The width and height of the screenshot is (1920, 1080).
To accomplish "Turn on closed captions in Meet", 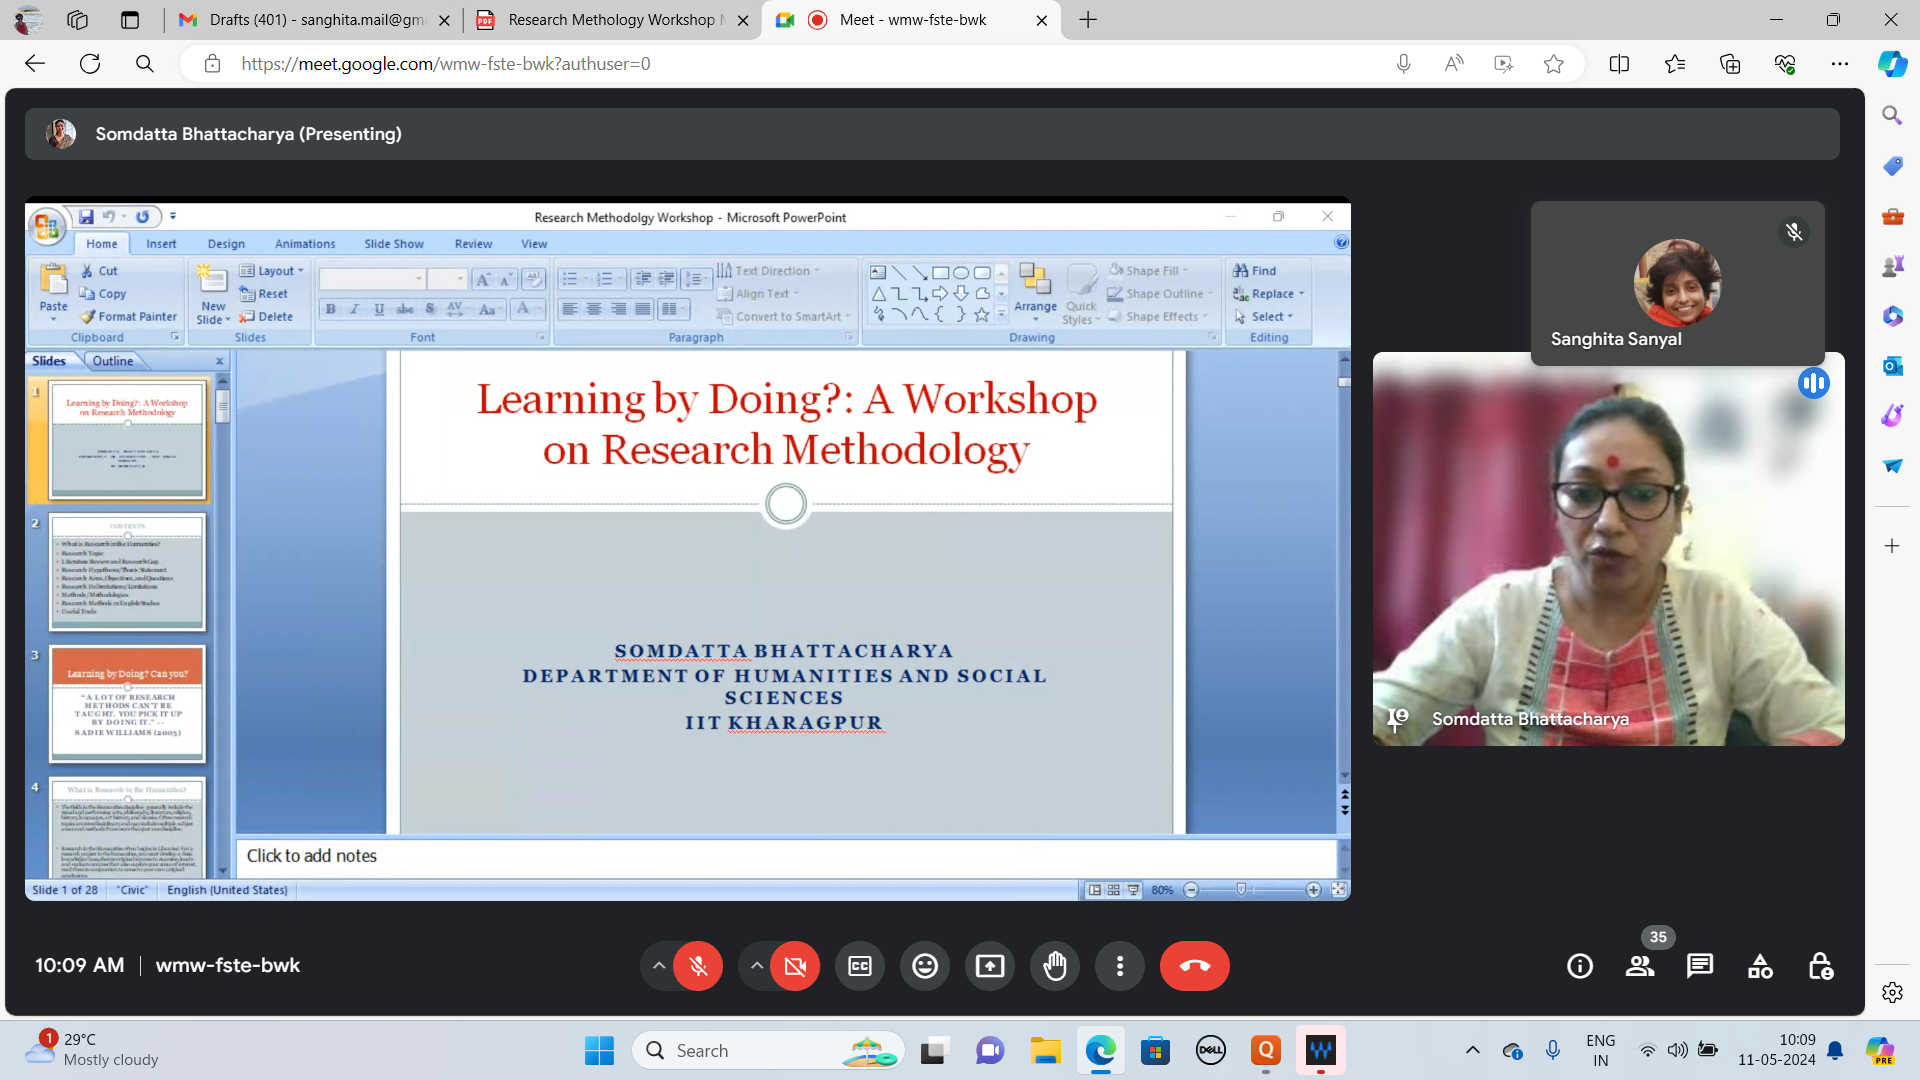I will point(859,966).
